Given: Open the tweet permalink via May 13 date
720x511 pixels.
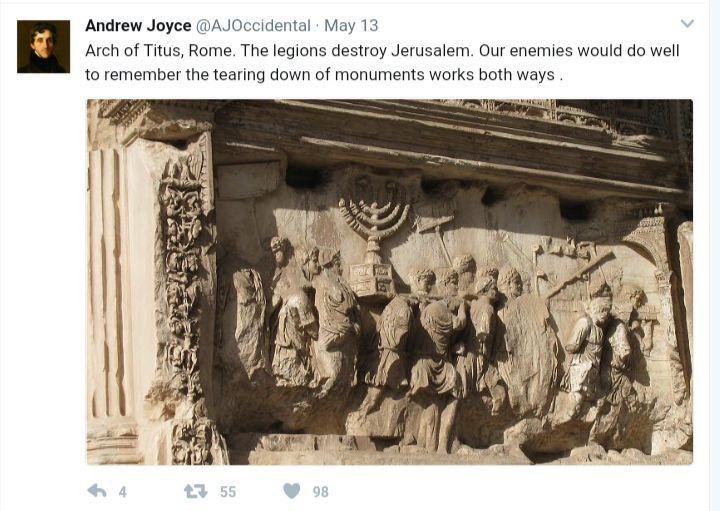Looking at the screenshot, I should click(351, 26).
